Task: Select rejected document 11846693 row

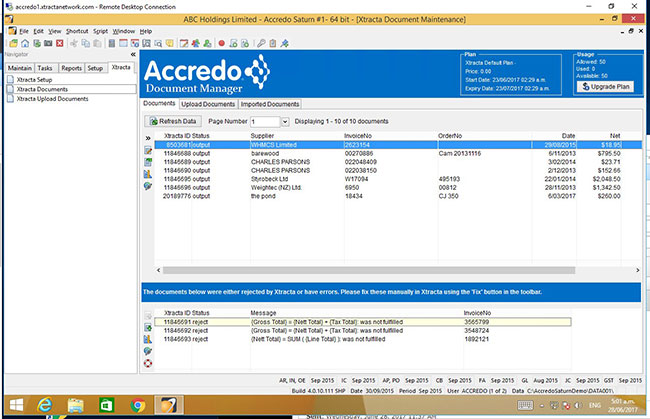Action: [363, 339]
